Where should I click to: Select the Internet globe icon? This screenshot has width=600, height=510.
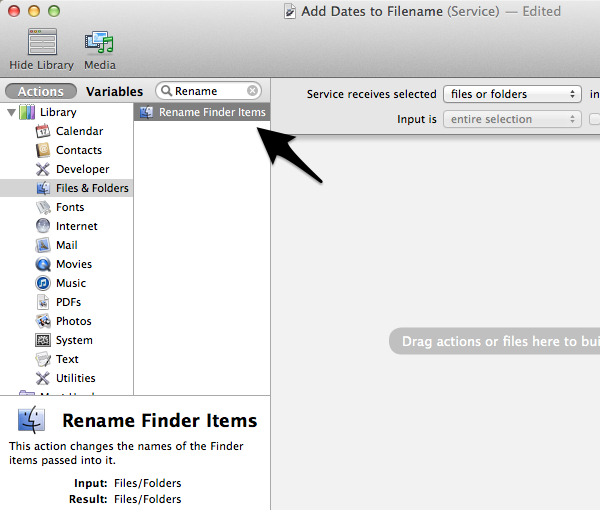43,226
